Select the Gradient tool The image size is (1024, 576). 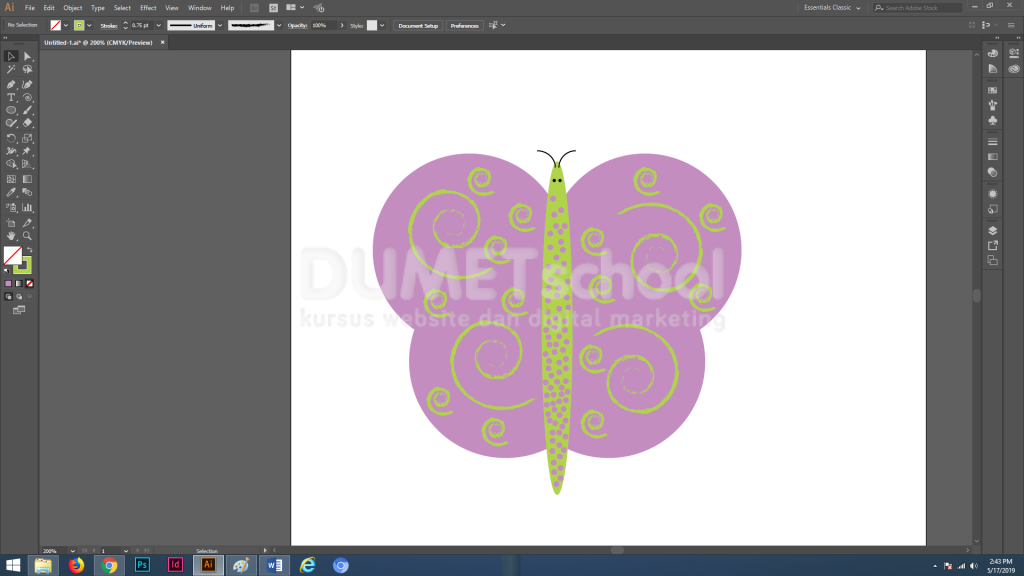click(x=27, y=179)
